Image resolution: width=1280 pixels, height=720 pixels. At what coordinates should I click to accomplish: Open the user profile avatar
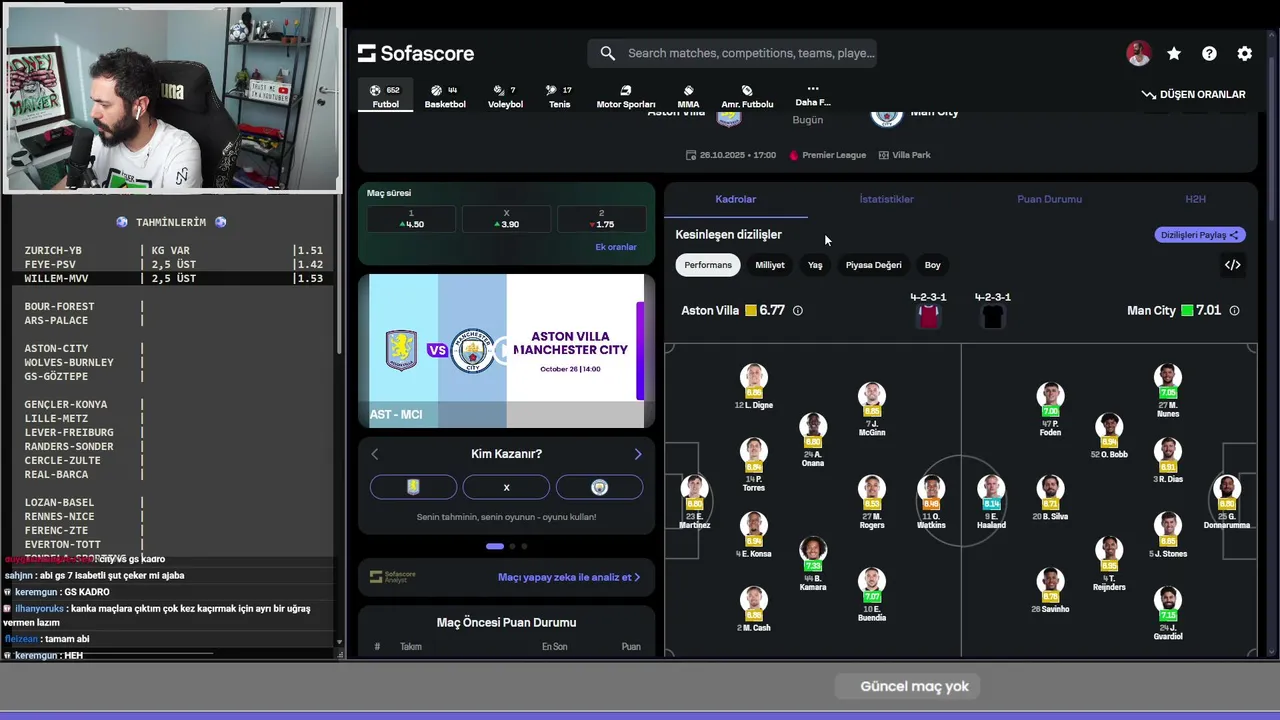click(1138, 54)
